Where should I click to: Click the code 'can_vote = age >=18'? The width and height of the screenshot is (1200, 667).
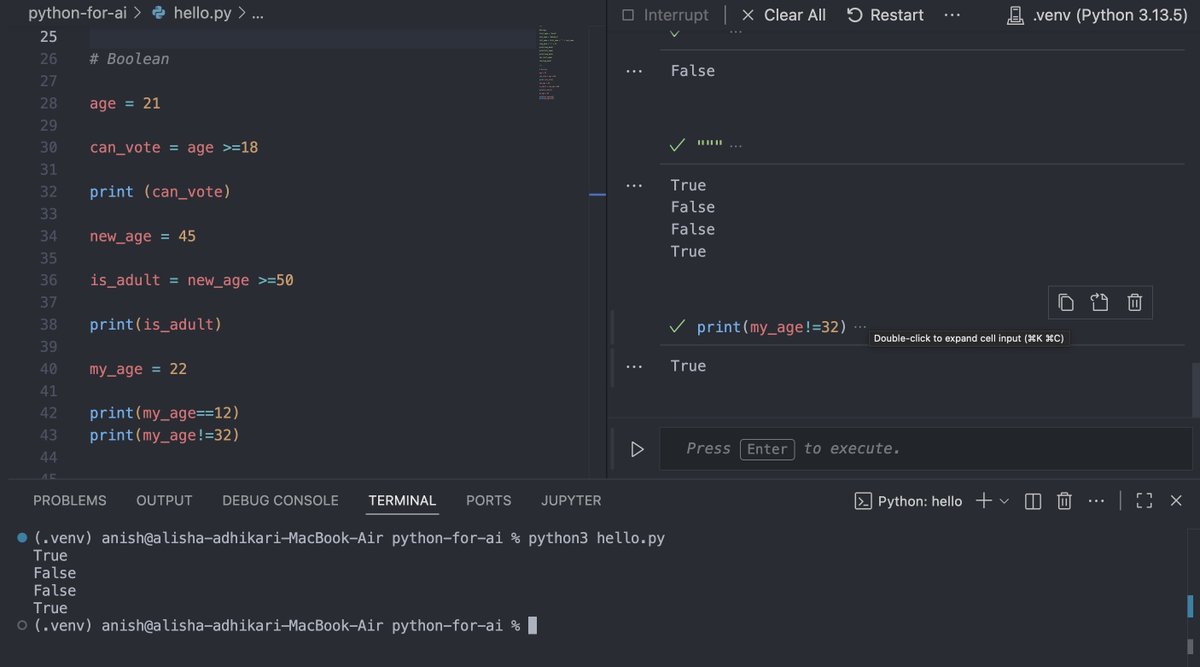pos(174,147)
